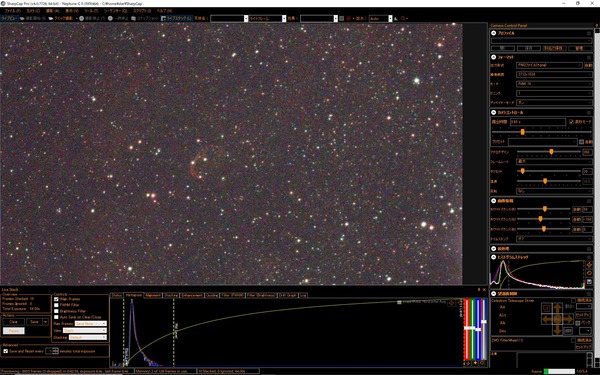The image size is (600, 375).
Task: Take a スナップショット snapshot from toolbar
Action: pos(145,18)
